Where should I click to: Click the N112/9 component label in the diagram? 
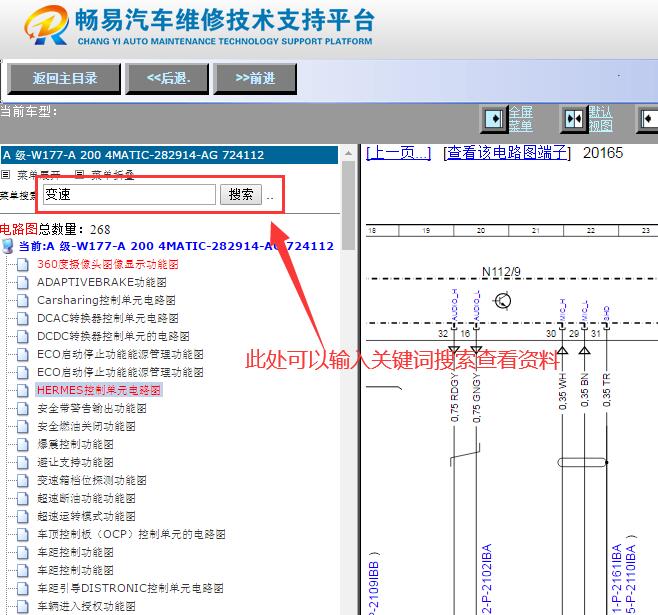tap(501, 272)
